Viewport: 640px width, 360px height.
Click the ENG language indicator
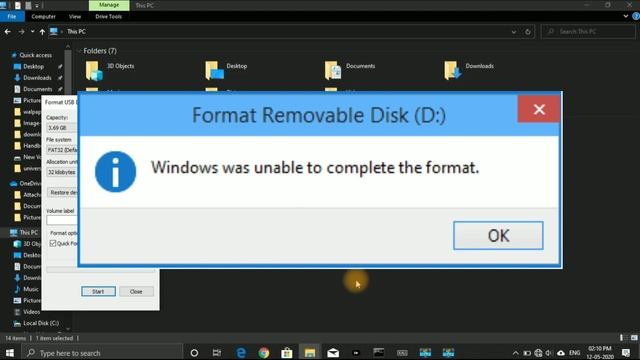coord(574,353)
